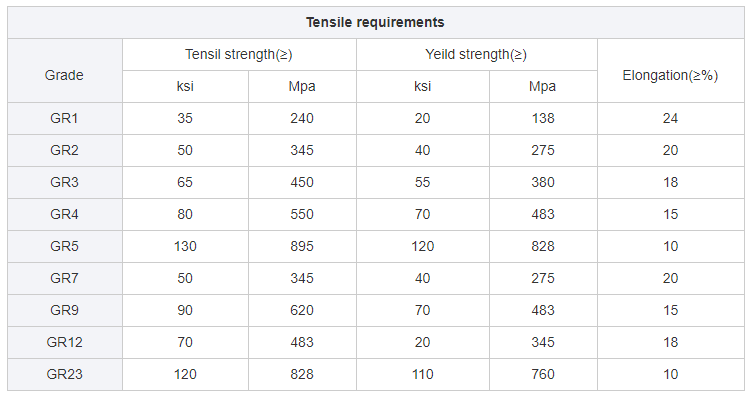
Task: Select the Mpa subheader under Tensil strength
Action: (x=302, y=86)
